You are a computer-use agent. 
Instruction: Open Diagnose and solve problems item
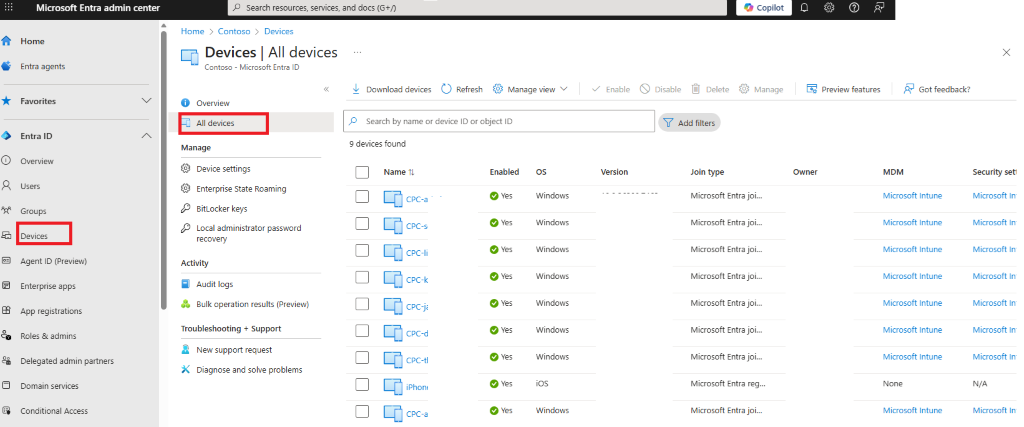point(249,370)
